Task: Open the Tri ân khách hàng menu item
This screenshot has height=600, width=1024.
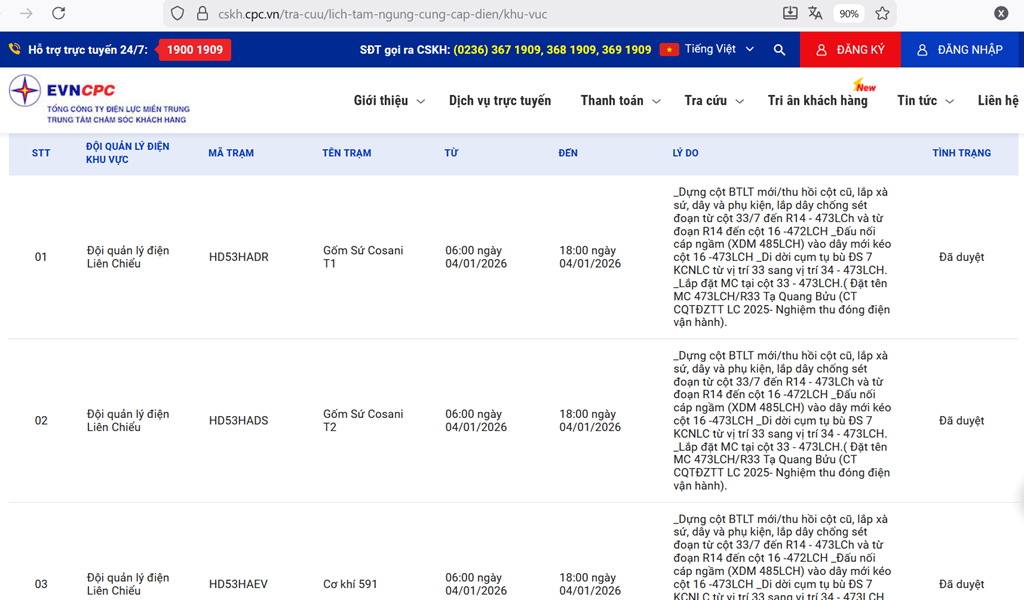Action: pos(817,101)
